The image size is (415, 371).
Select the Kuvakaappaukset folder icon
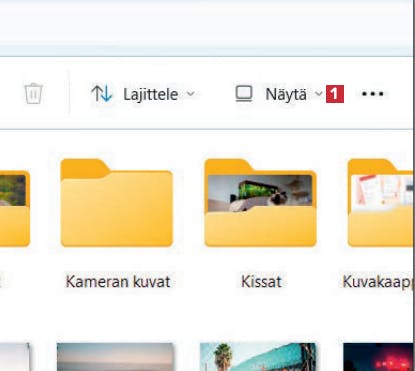click(x=380, y=203)
